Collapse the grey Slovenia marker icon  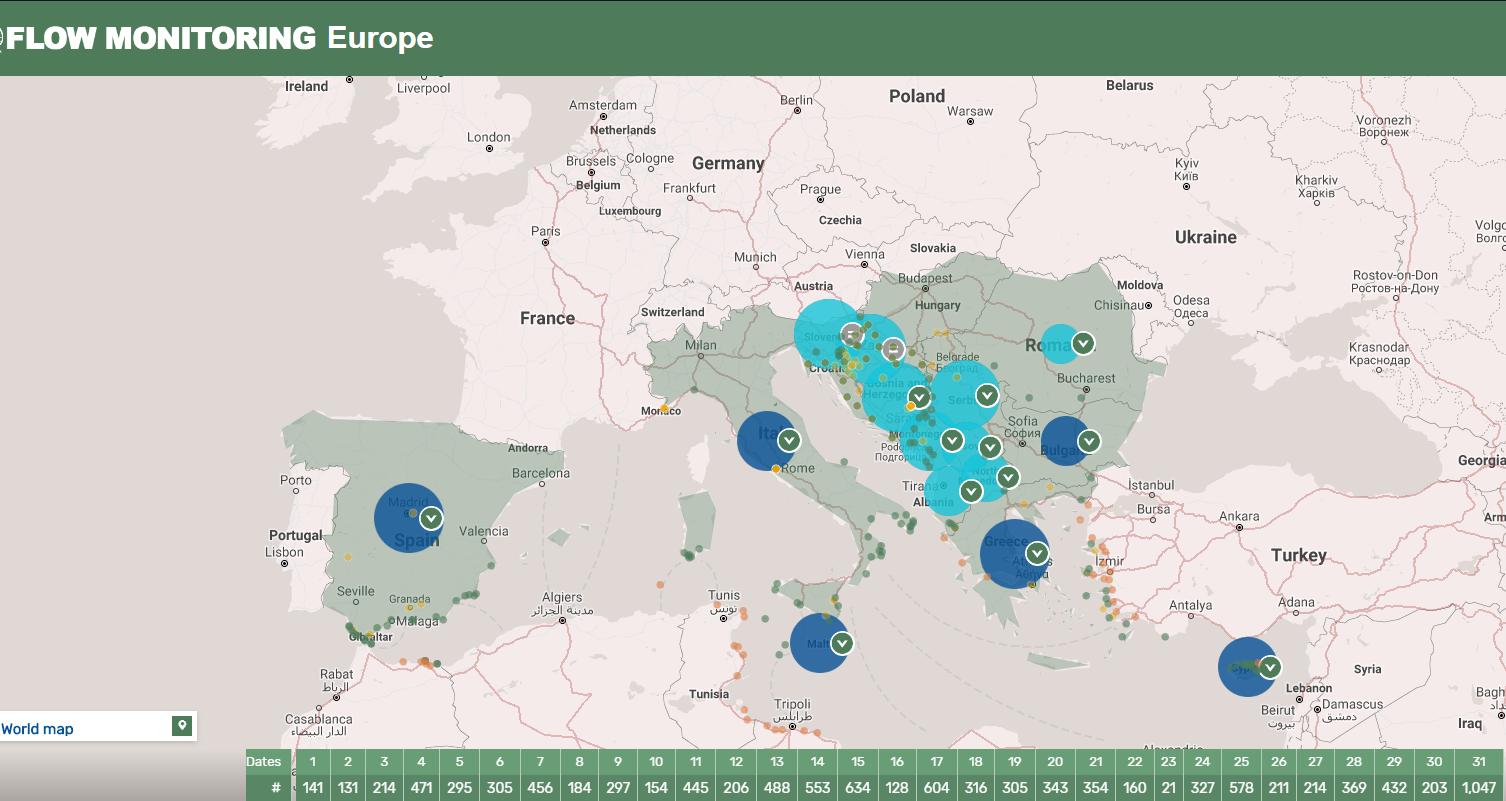tap(852, 334)
